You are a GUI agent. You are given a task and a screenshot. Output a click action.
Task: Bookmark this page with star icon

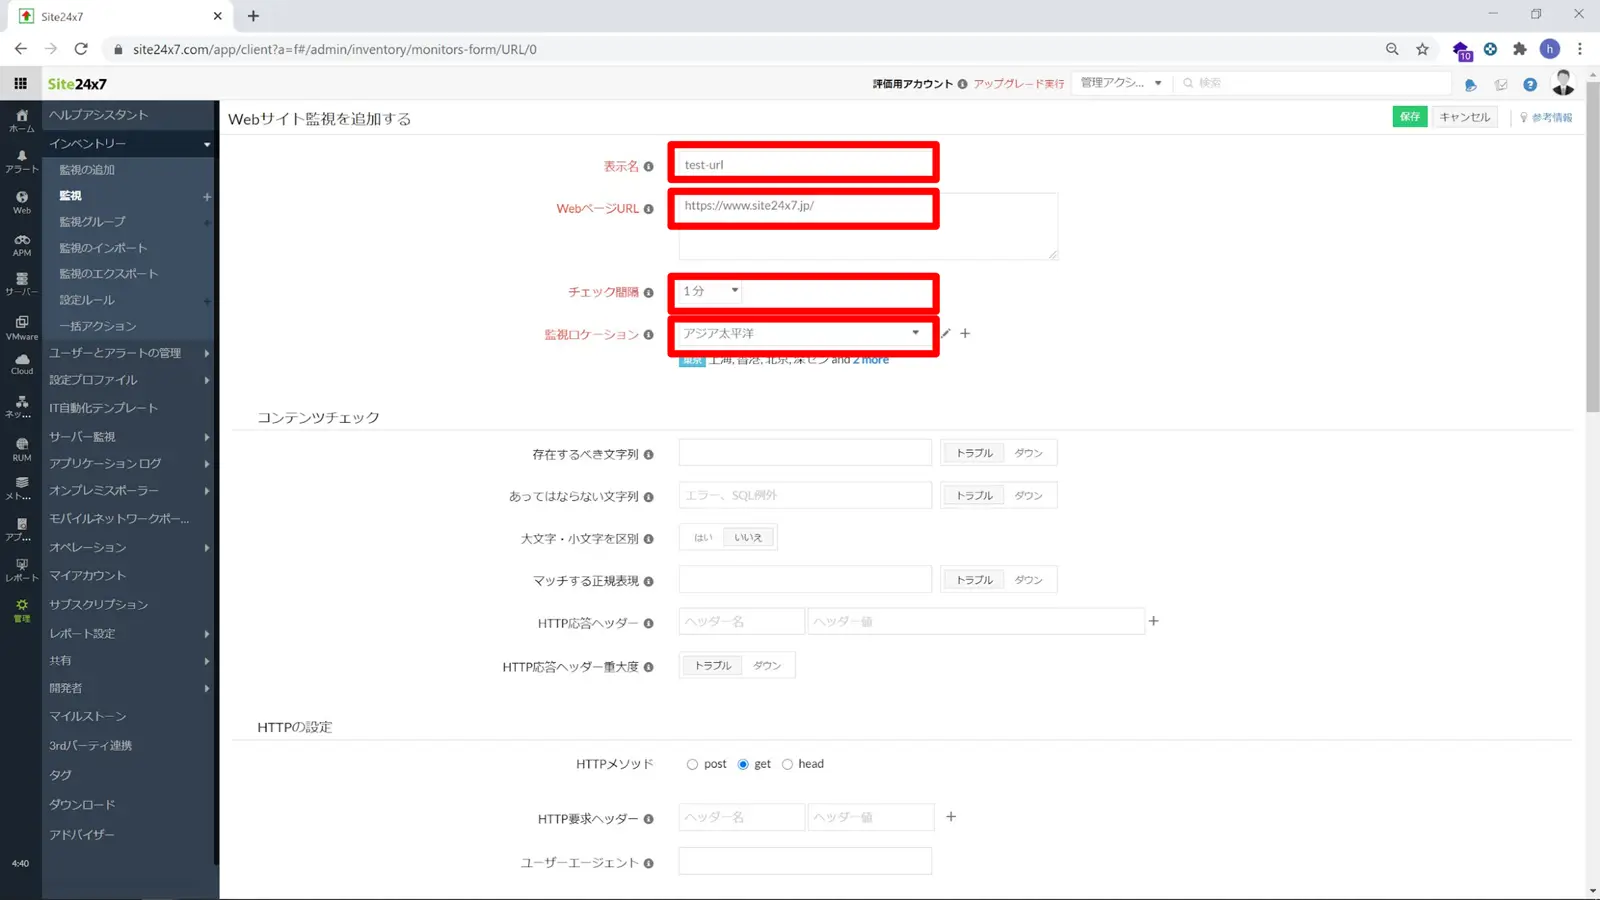pos(1422,49)
